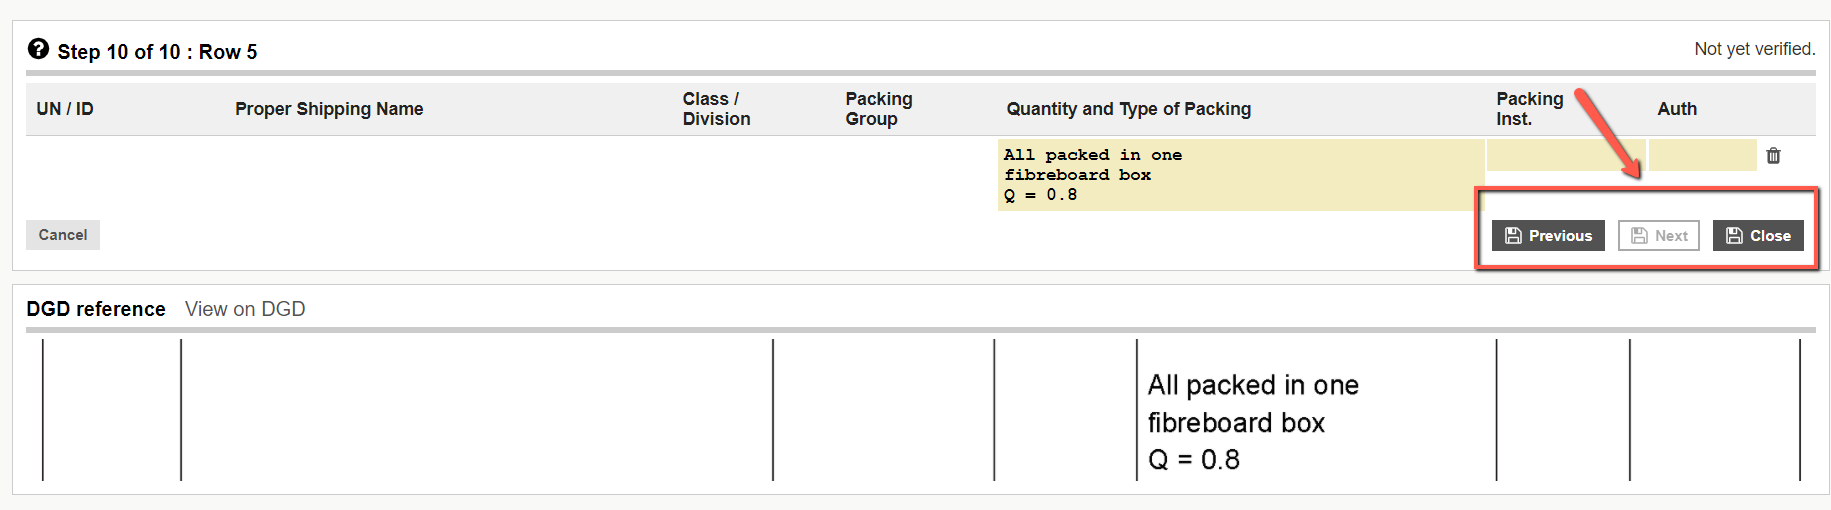Screen dimensions: 1831x510
Task: Click the UN / ID column header
Action: 65,109
